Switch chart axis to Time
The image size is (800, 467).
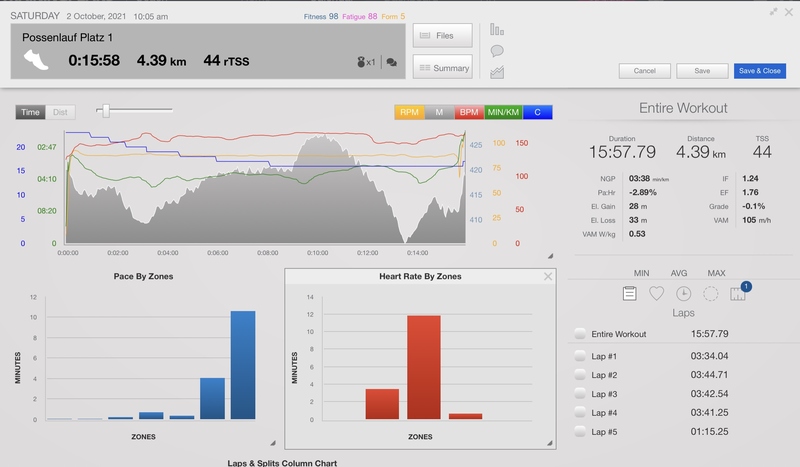31,113
